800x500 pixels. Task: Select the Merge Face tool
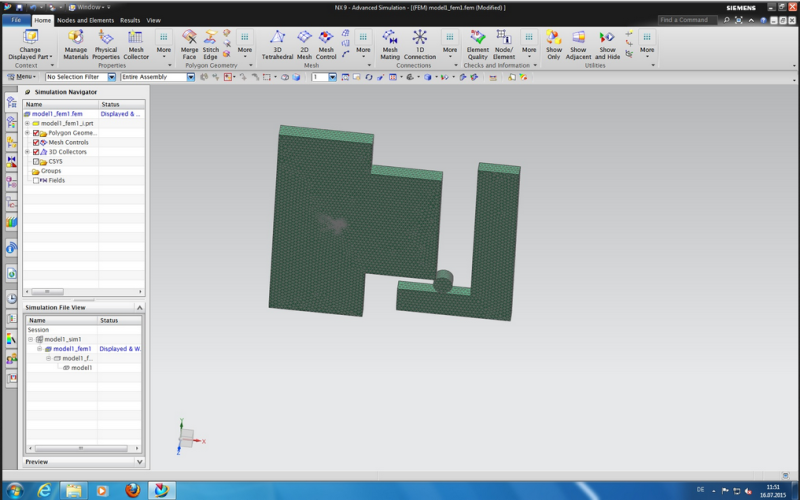pos(189,44)
